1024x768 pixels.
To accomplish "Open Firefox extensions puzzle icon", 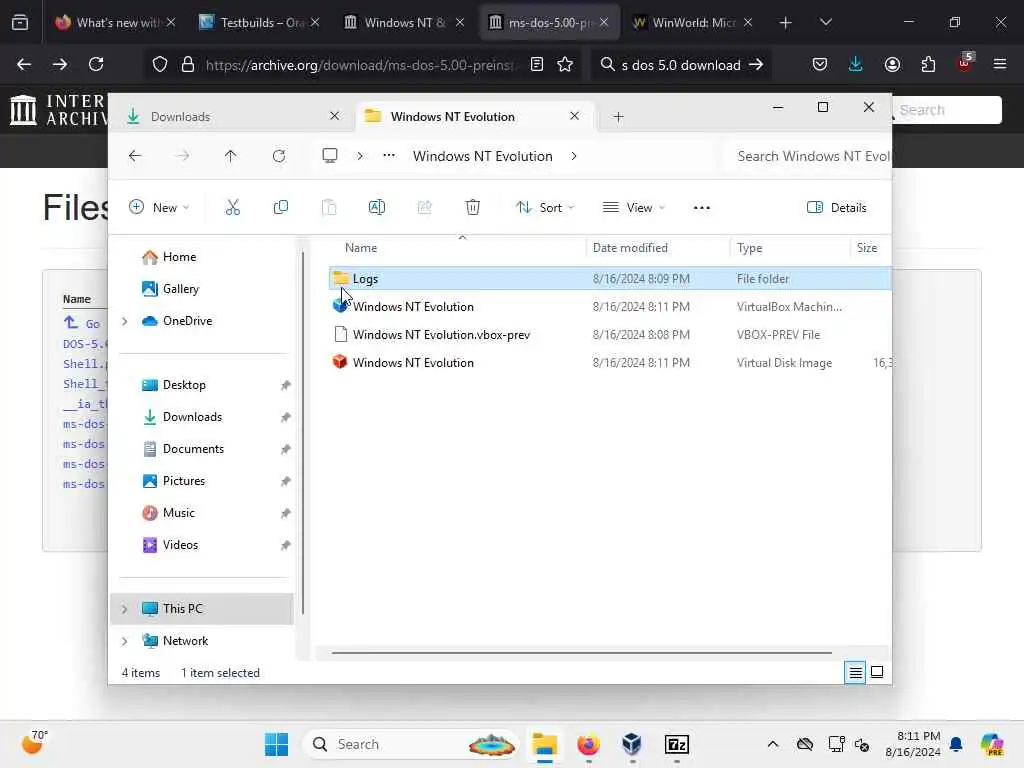I will coord(928,64).
